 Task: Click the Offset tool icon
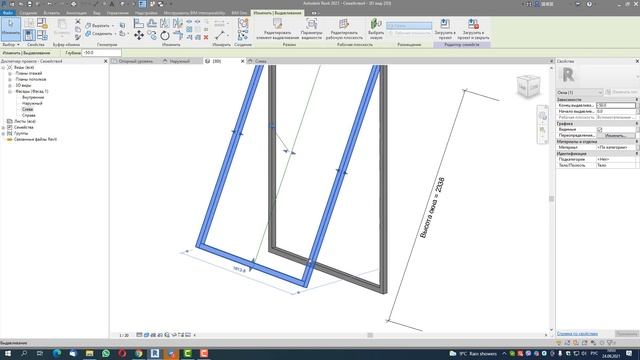pos(152,24)
